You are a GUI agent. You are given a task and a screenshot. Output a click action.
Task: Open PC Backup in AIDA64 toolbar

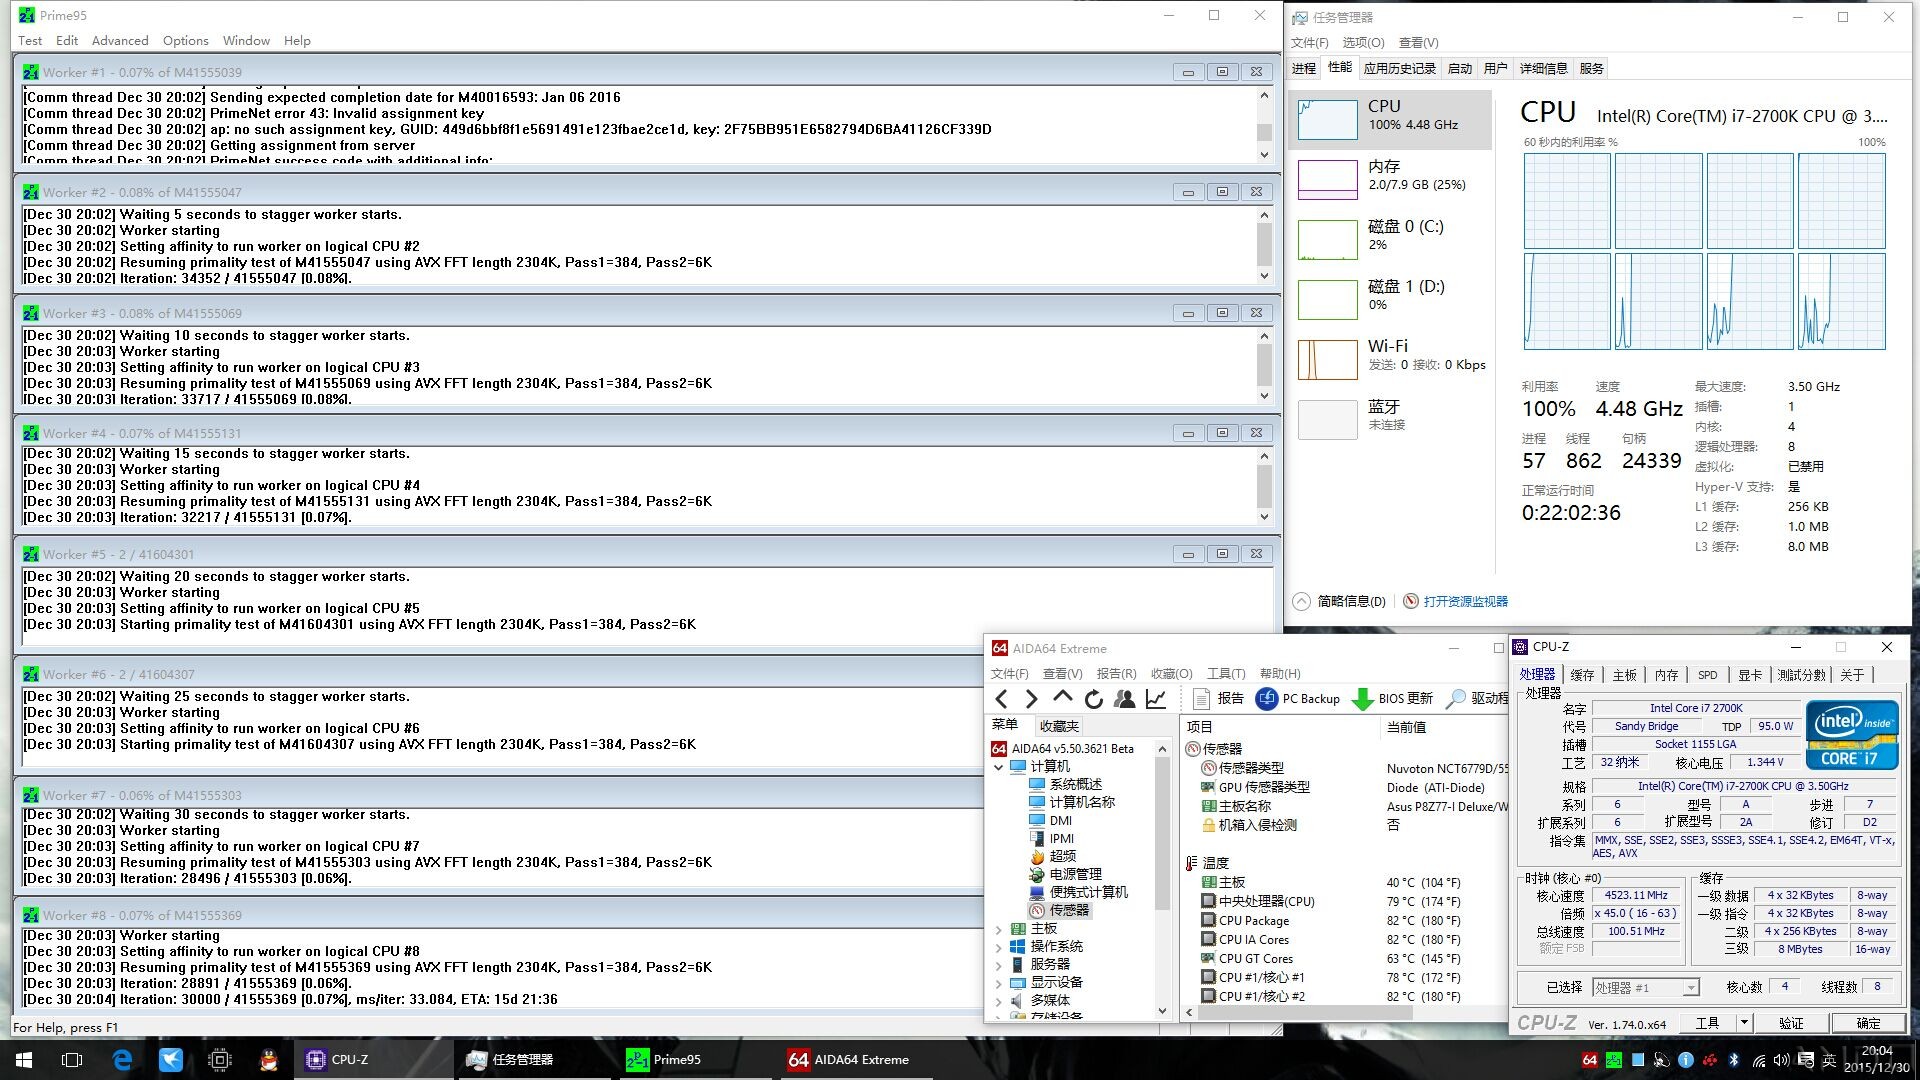pyautogui.click(x=1298, y=699)
